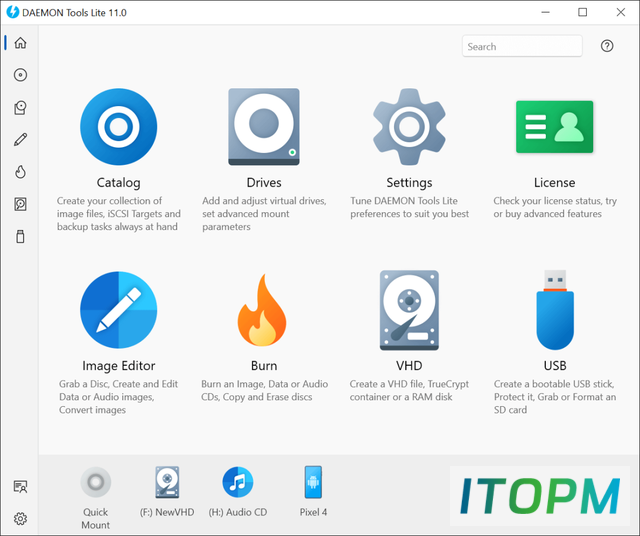The image size is (640, 536).
Task: Open the VHD hard disk sidebar icon
Action: (x=20, y=204)
